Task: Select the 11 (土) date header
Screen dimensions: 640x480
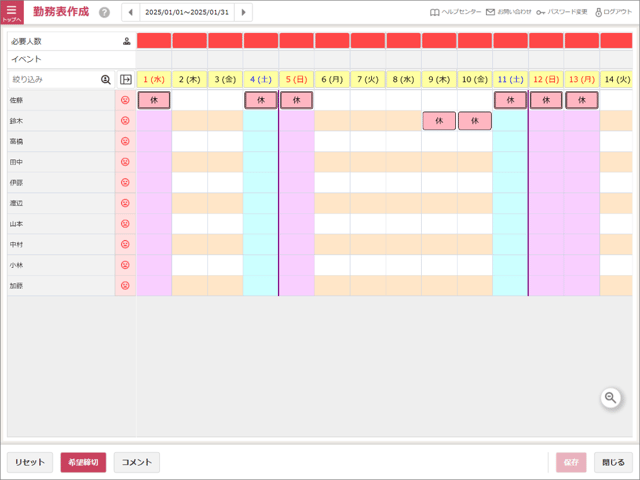Action: tap(510, 80)
